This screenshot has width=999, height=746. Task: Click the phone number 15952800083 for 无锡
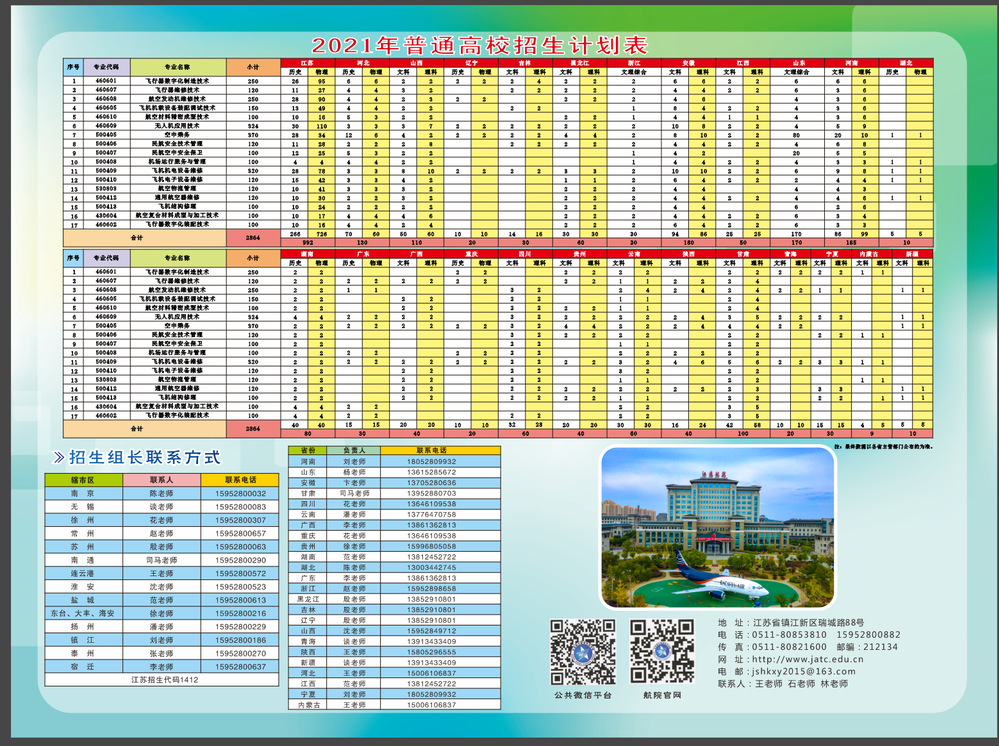pos(240,506)
